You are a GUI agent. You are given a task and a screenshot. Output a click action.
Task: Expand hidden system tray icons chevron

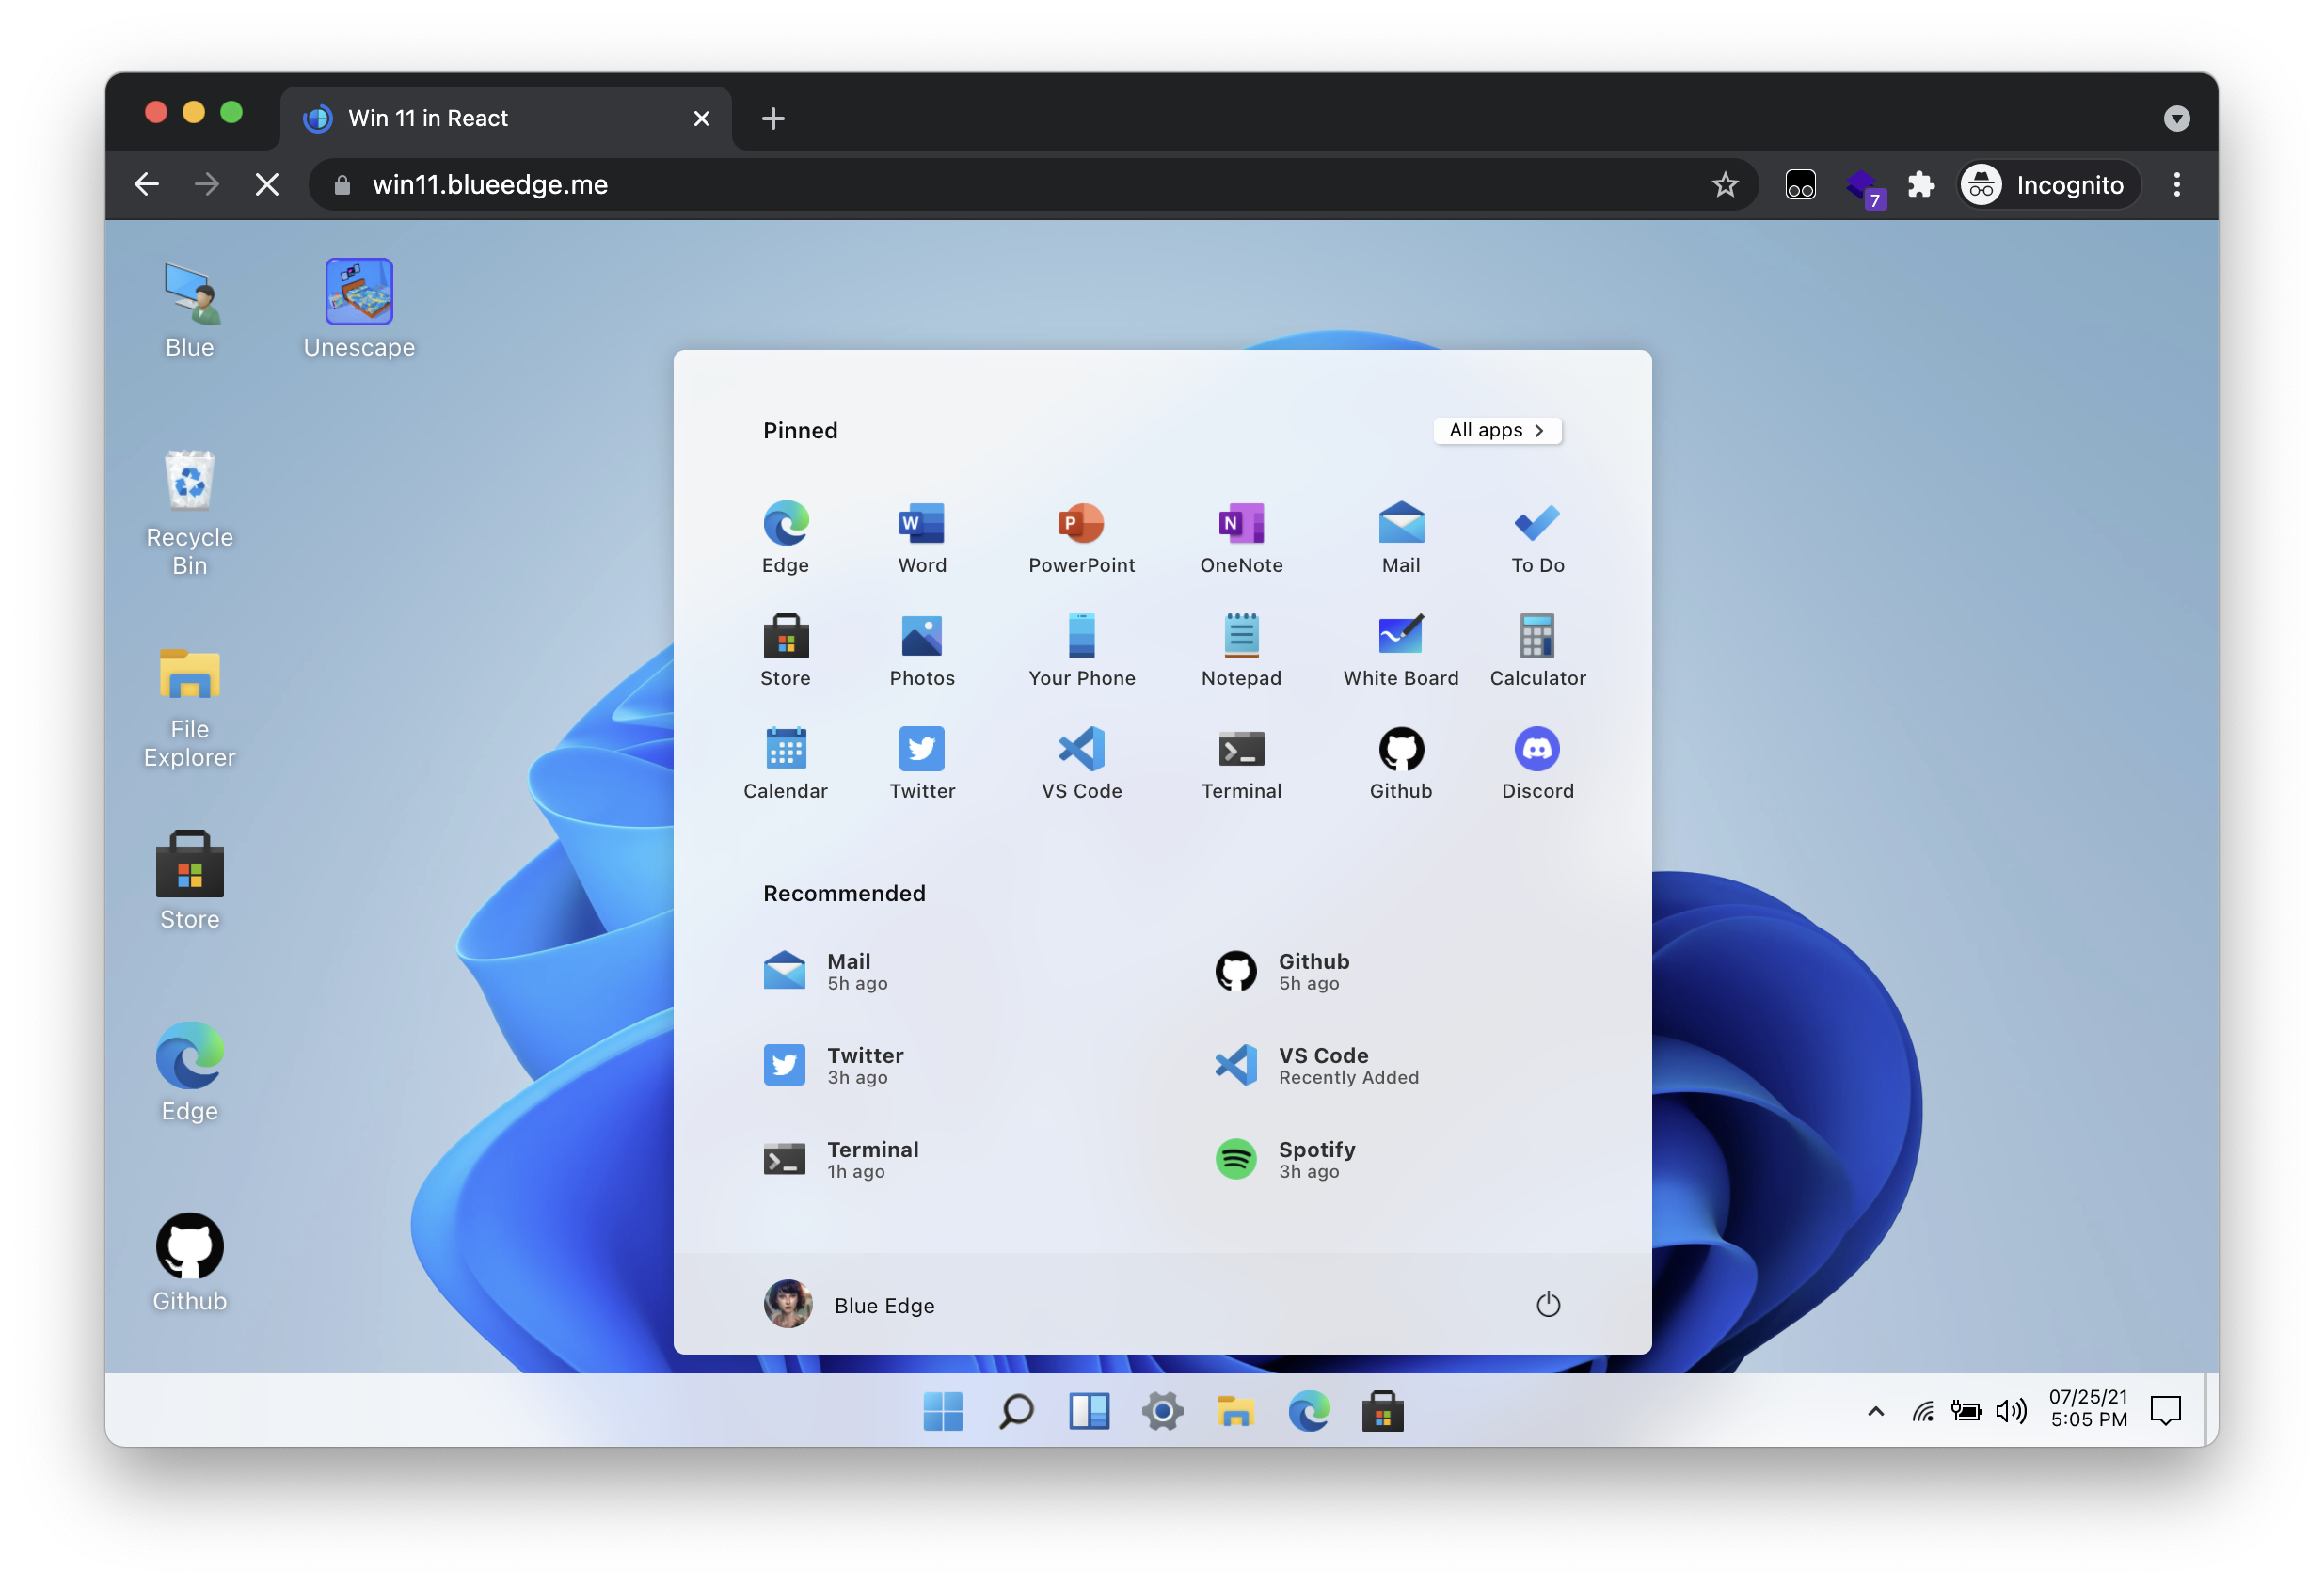(1875, 1412)
